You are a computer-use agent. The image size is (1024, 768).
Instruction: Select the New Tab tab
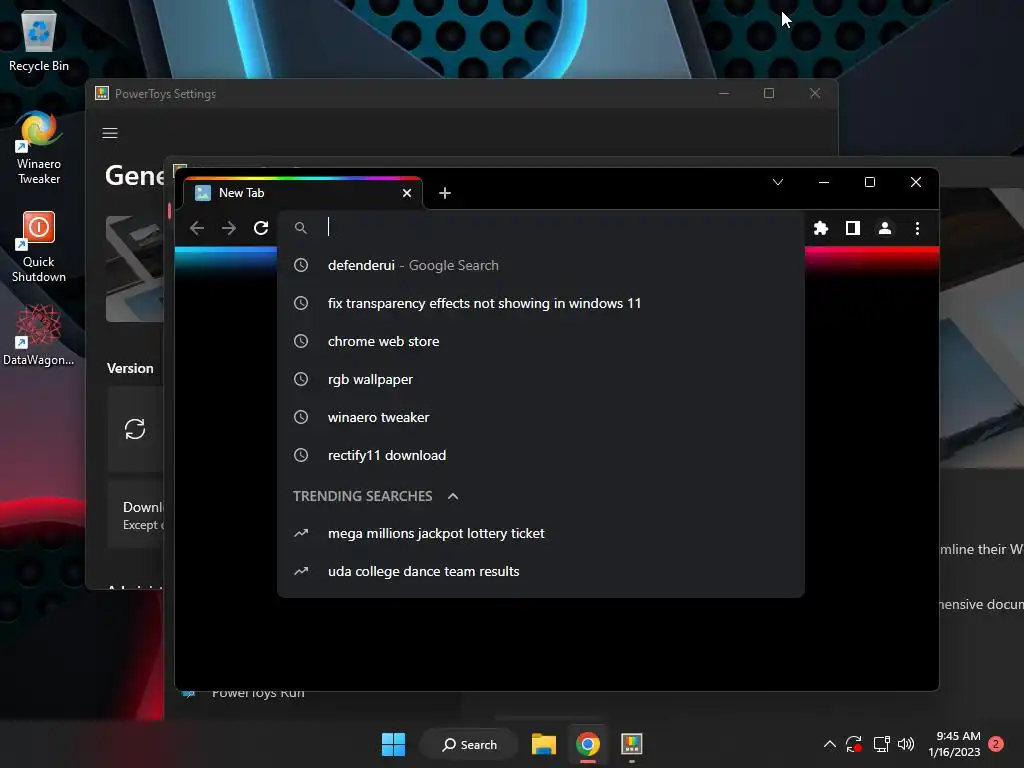coord(304,193)
